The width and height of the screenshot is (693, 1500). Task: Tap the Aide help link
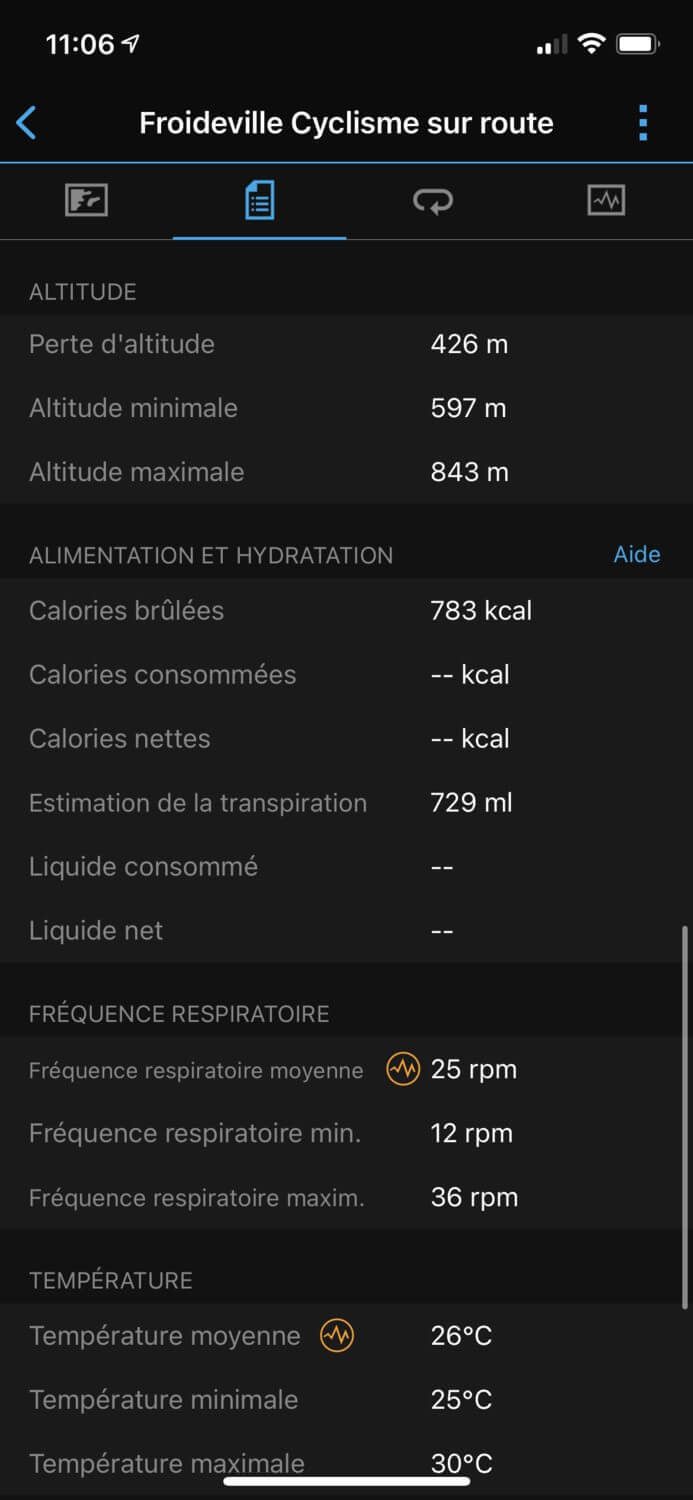click(x=637, y=555)
